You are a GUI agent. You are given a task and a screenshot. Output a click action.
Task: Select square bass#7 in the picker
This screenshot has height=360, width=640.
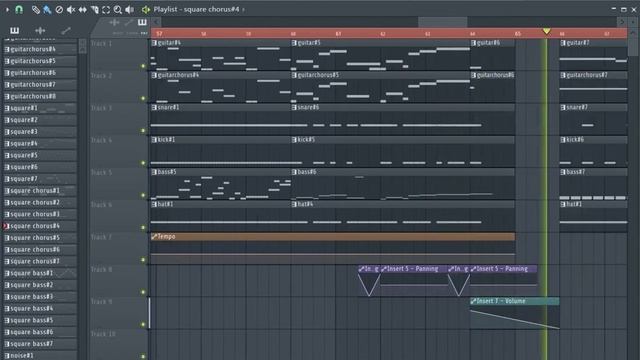[40, 344]
